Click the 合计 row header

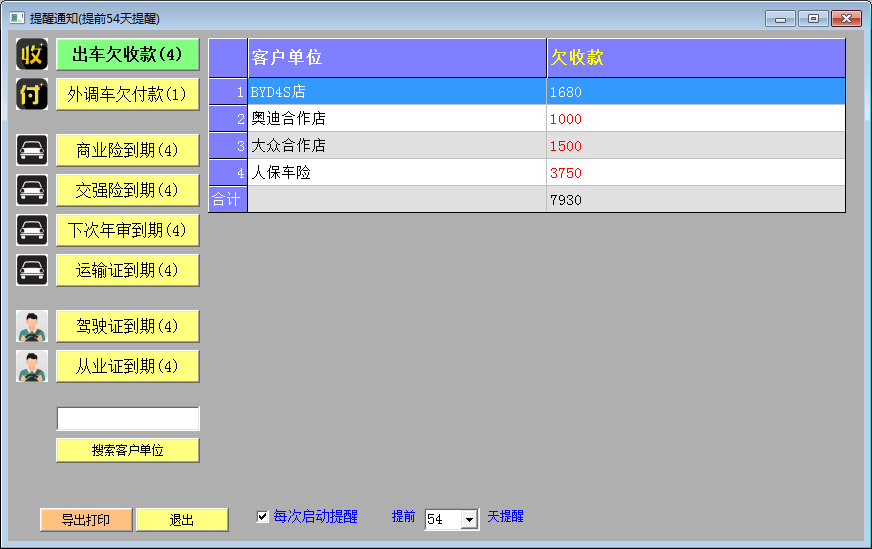(x=227, y=199)
